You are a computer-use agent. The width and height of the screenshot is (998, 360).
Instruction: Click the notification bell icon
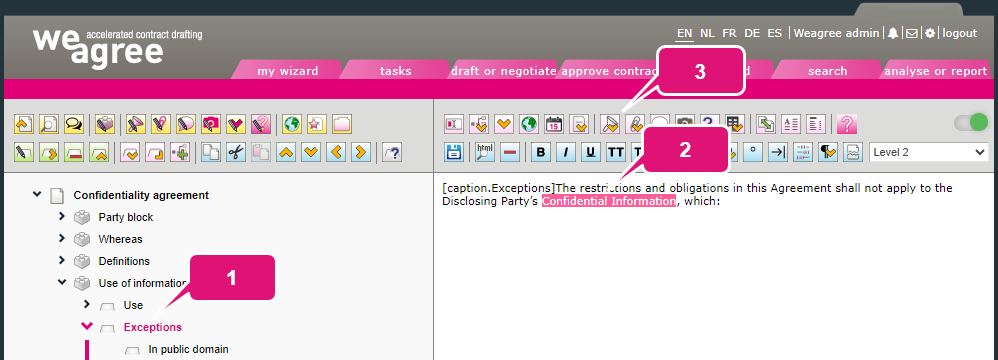point(893,33)
